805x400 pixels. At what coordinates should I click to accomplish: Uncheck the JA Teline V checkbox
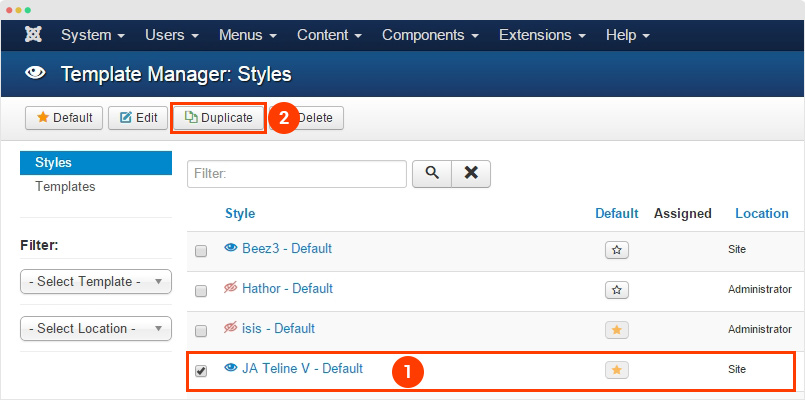(201, 371)
